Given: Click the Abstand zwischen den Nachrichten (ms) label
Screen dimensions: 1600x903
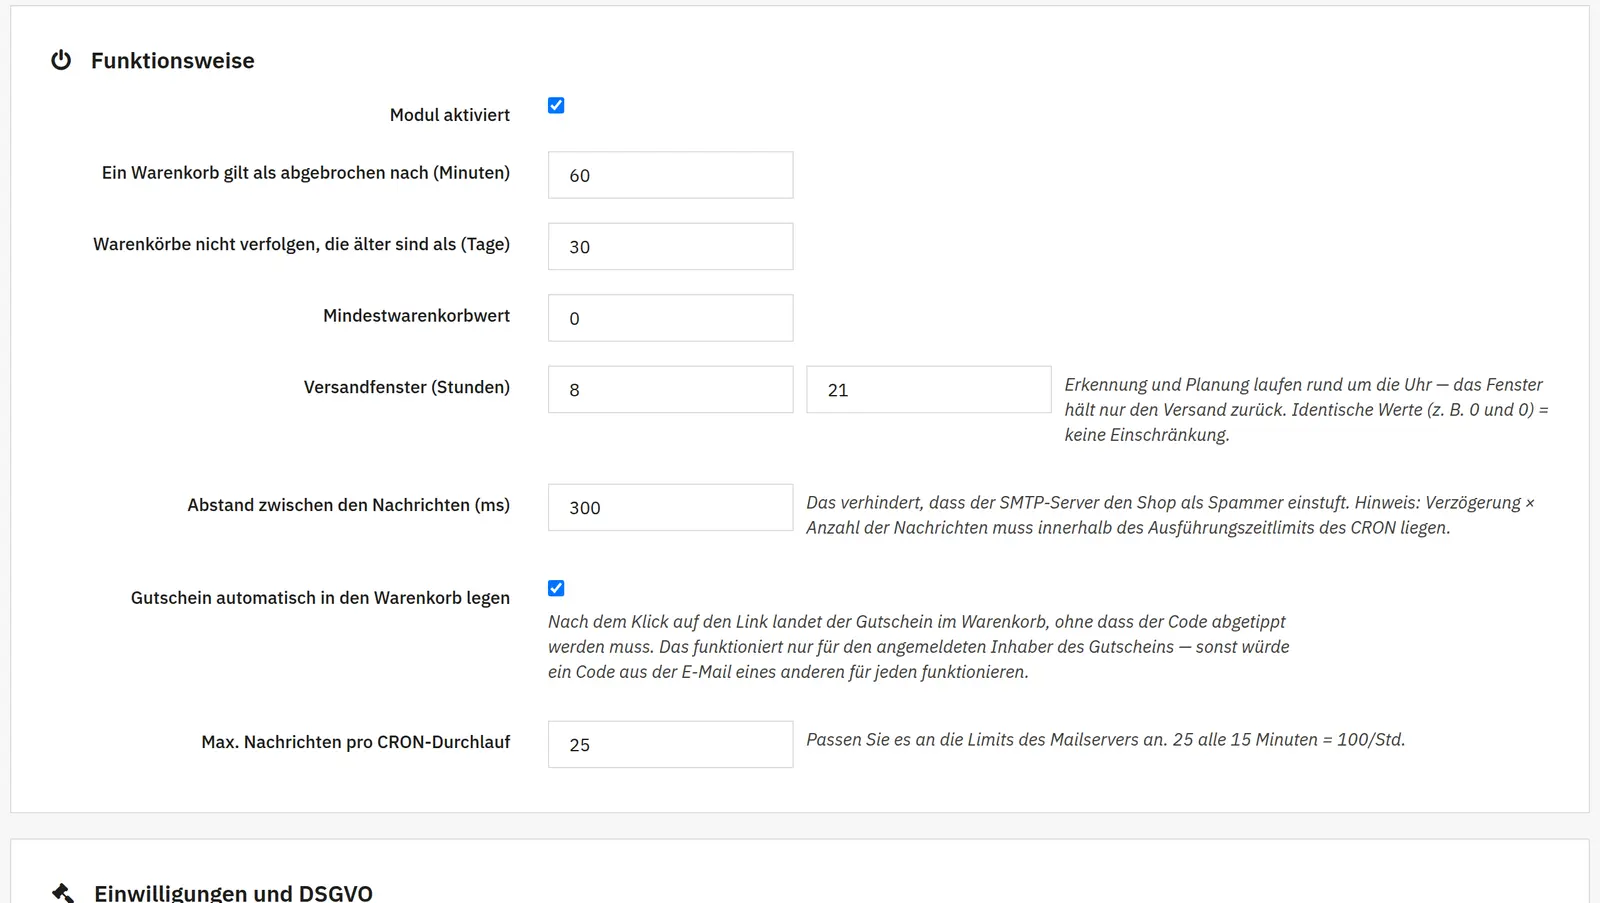Looking at the screenshot, I should (x=349, y=505).
